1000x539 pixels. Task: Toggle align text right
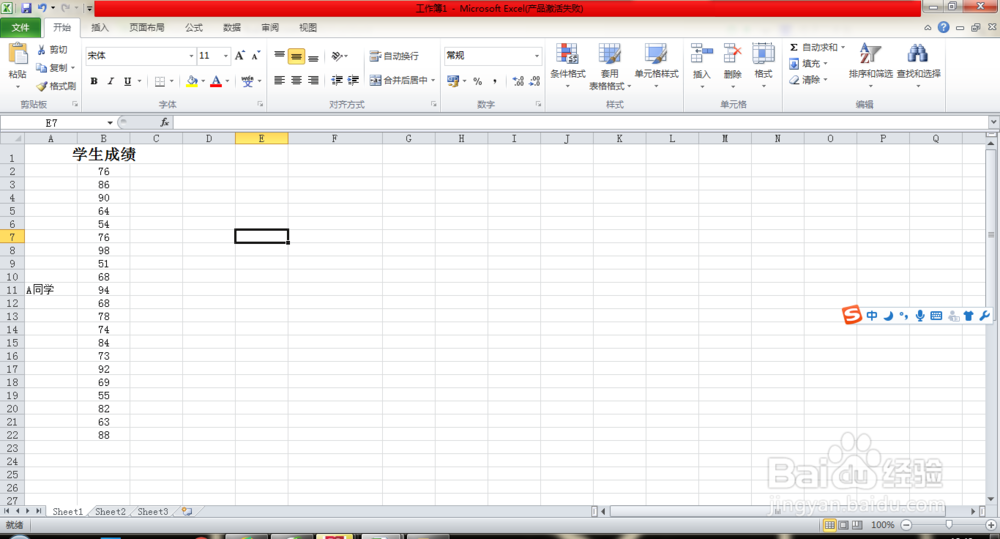312,80
